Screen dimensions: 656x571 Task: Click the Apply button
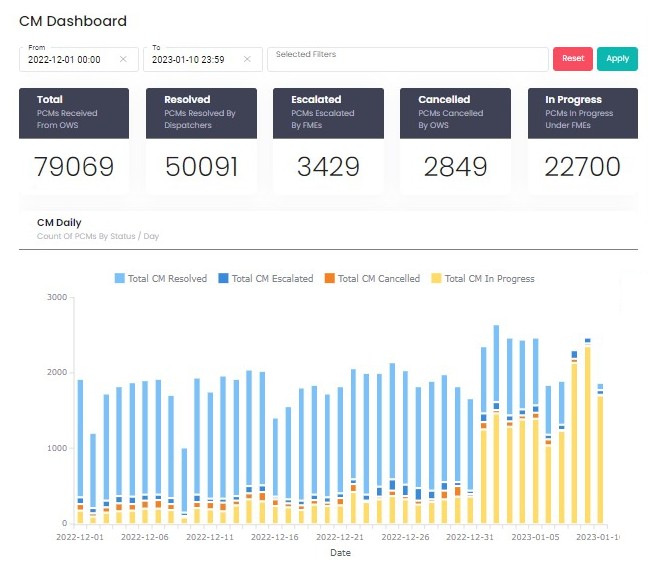(617, 59)
